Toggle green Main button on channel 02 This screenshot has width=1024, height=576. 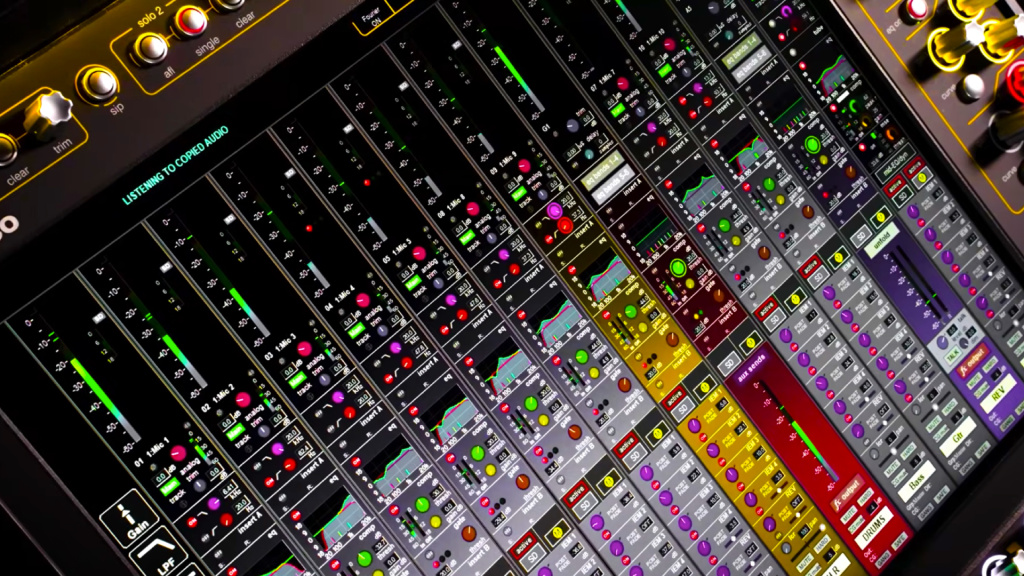coord(235,432)
